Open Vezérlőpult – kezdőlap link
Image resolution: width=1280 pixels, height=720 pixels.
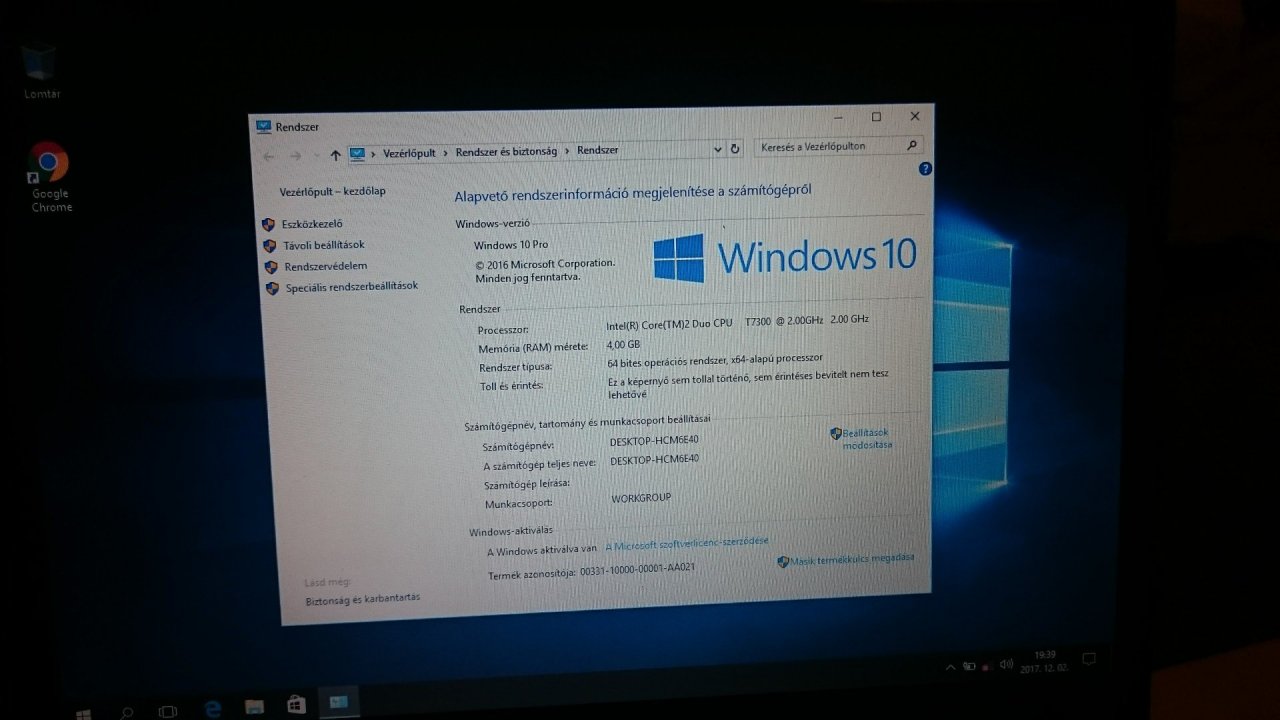[332, 191]
